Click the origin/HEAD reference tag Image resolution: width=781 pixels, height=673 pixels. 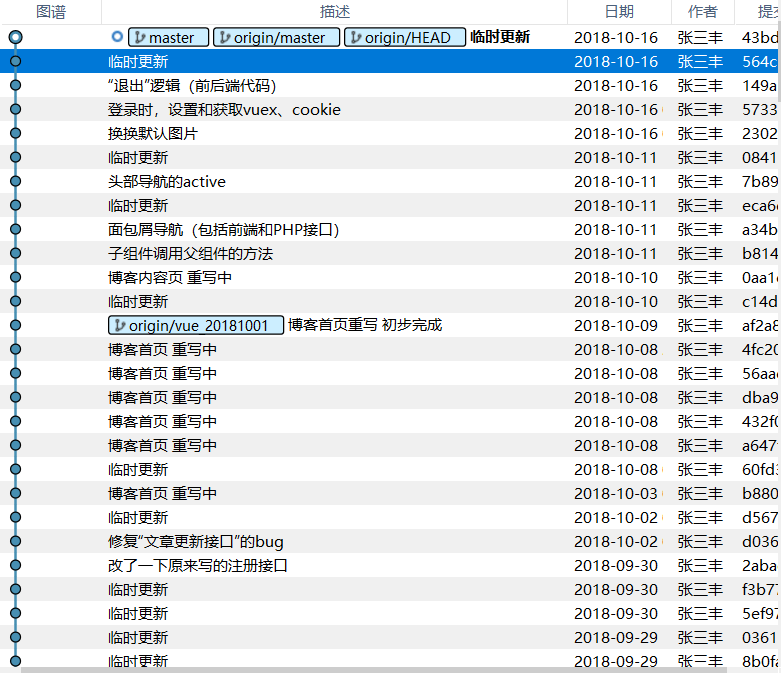pyautogui.click(x=404, y=37)
